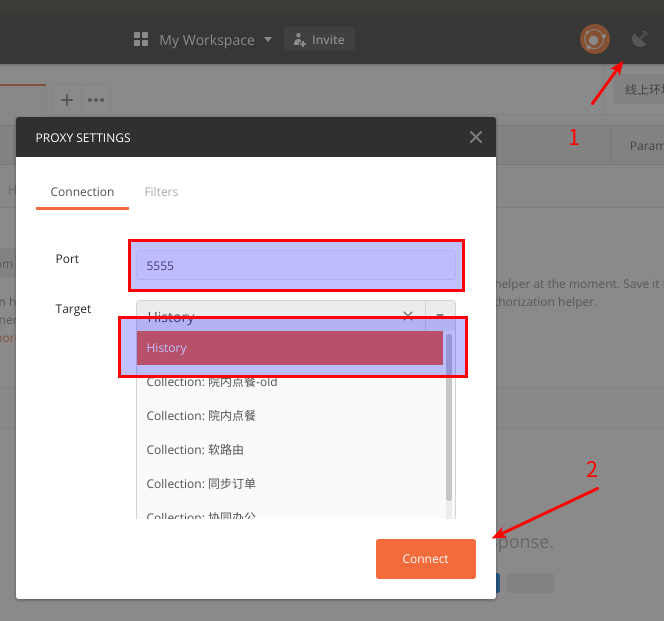Click the satellite proxy capture icon
This screenshot has height=621, width=664.
pos(641,40)
